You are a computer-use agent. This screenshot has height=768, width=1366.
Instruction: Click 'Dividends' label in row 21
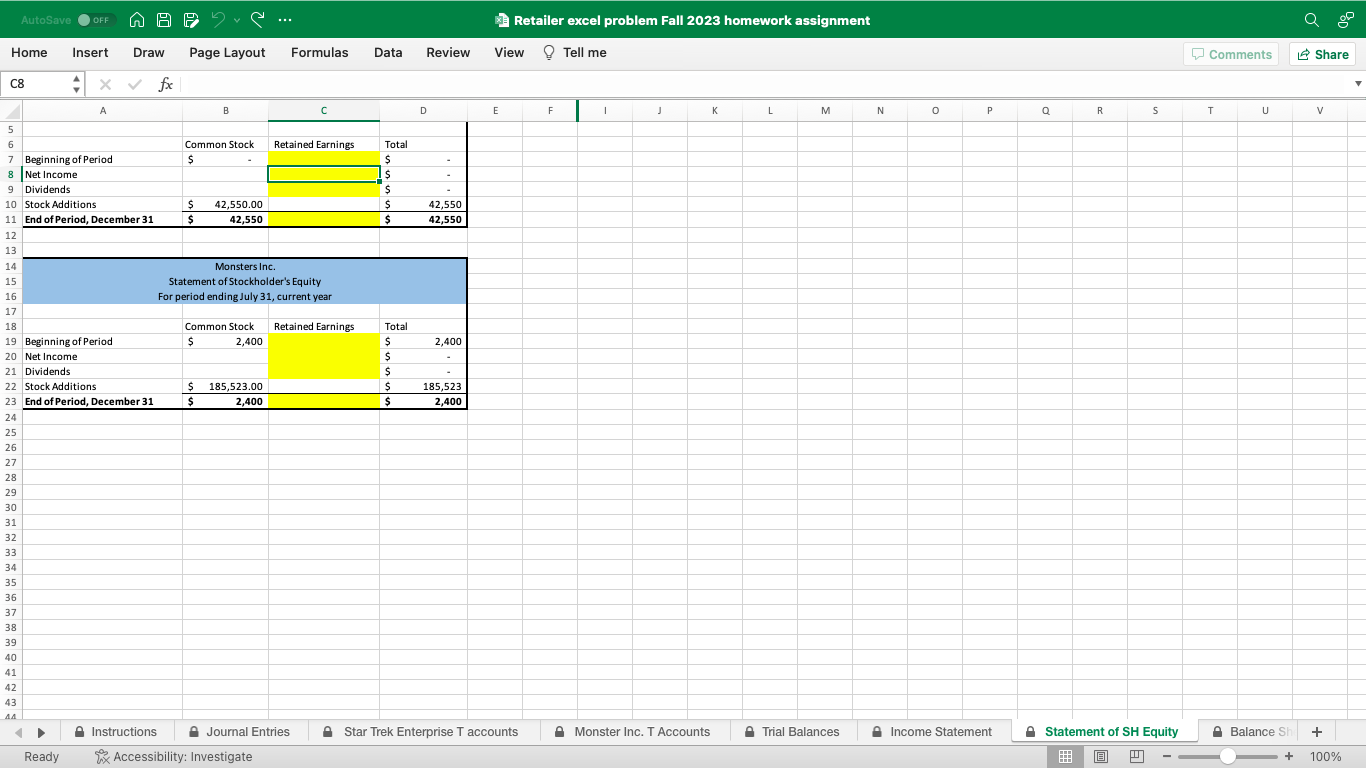(x=47, y=371)
